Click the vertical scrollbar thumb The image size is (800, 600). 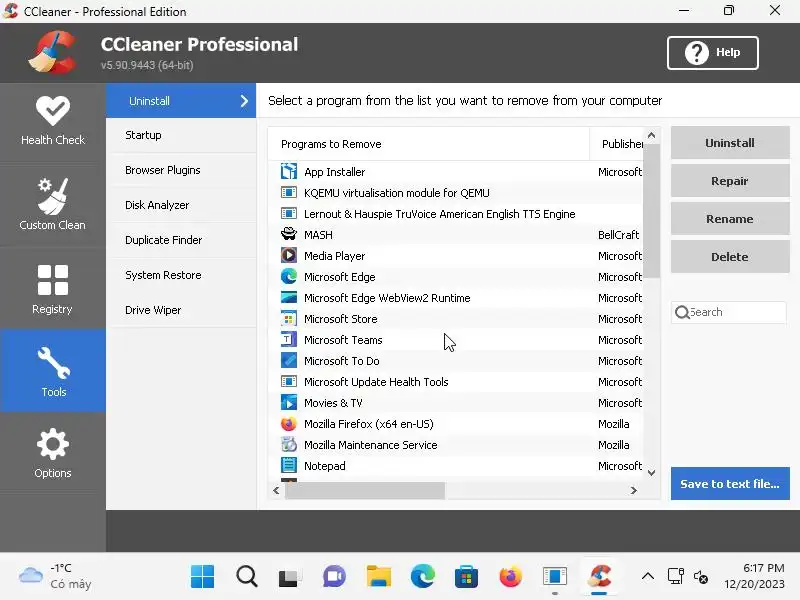click(652, 211)
